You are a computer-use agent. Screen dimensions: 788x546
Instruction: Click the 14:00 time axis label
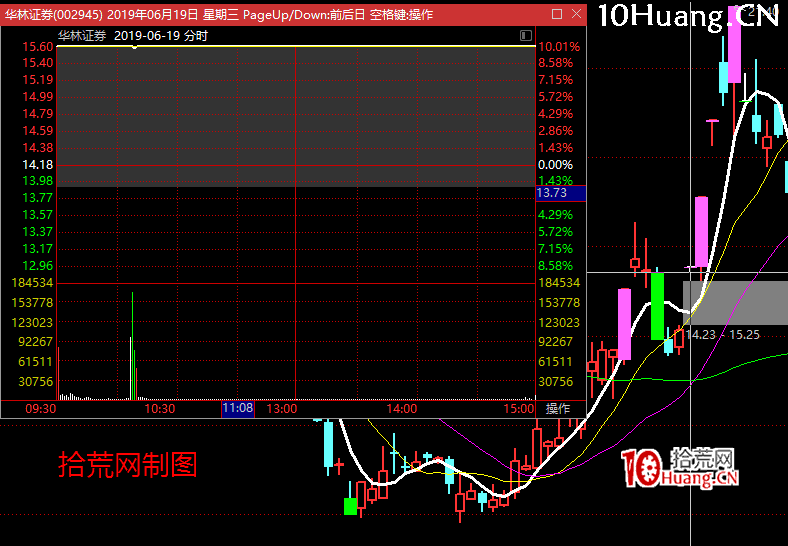402,409
